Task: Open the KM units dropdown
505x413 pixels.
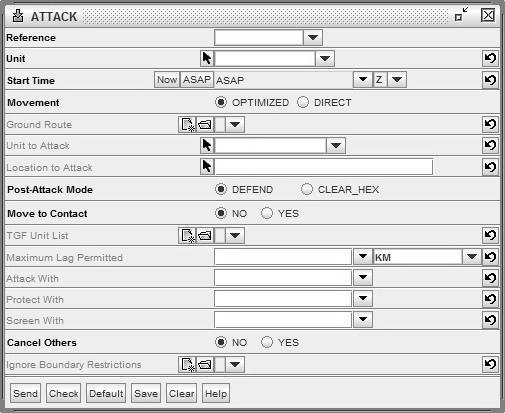Action: click(471, 257)
